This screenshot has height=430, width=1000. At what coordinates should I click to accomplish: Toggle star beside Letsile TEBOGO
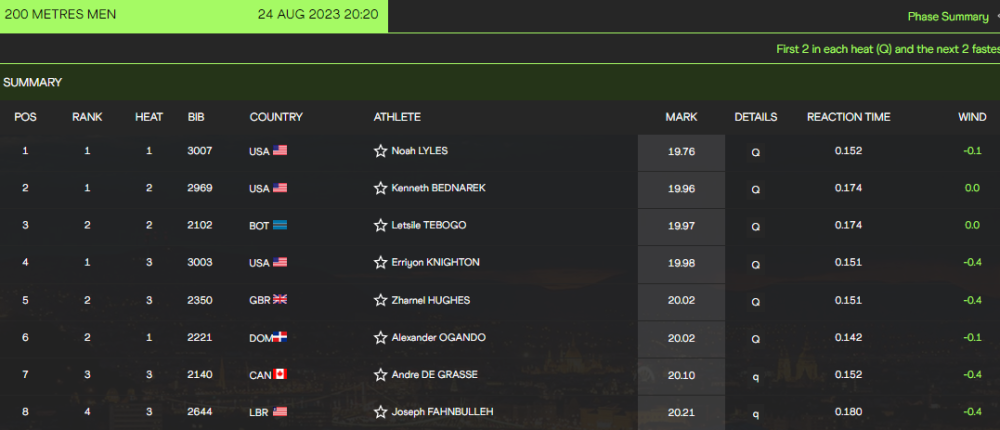[x=381, y=225]
